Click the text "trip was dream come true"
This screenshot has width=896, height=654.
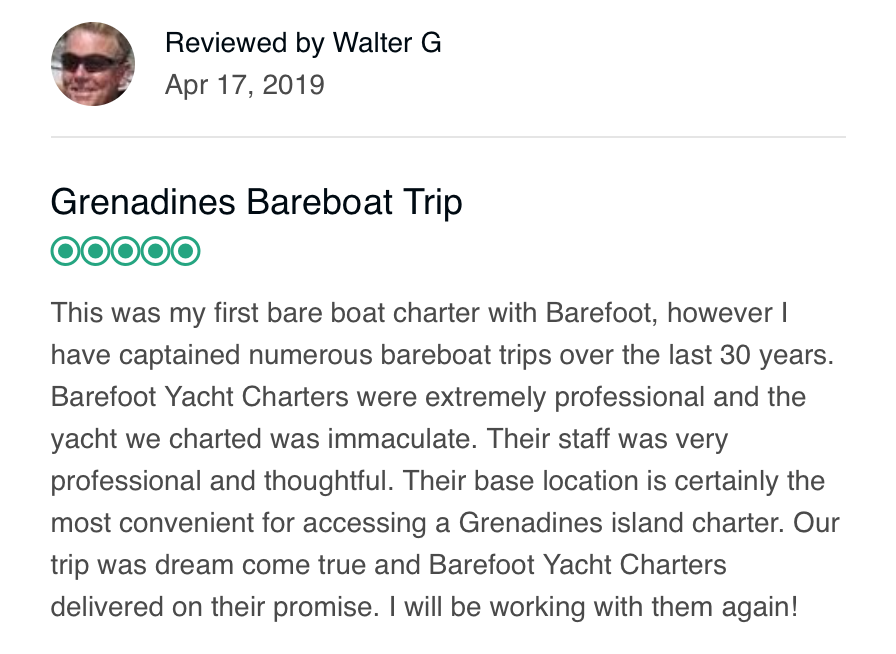pyautogui.click(x=208, y=565)
